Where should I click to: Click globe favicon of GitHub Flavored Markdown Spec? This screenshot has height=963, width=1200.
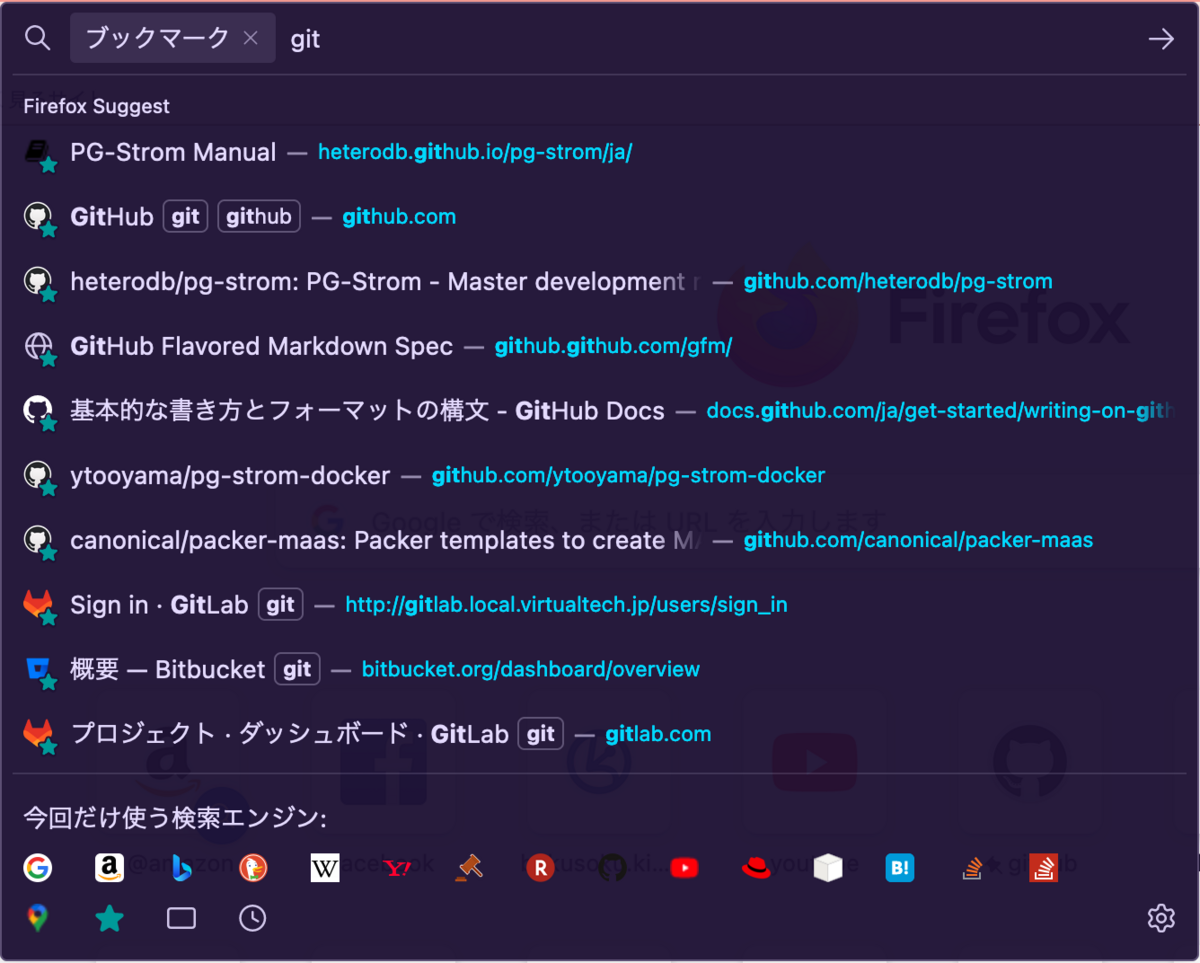[x=38, y=346]
